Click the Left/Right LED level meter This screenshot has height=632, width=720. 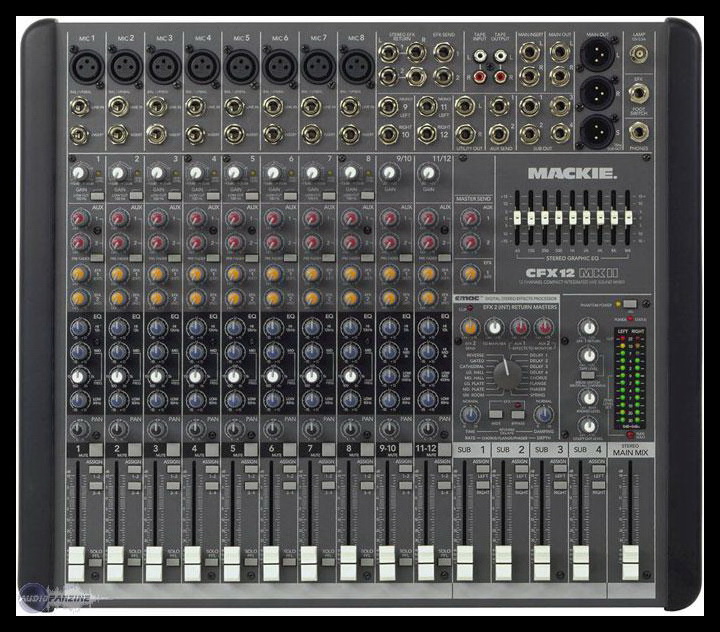629,378
